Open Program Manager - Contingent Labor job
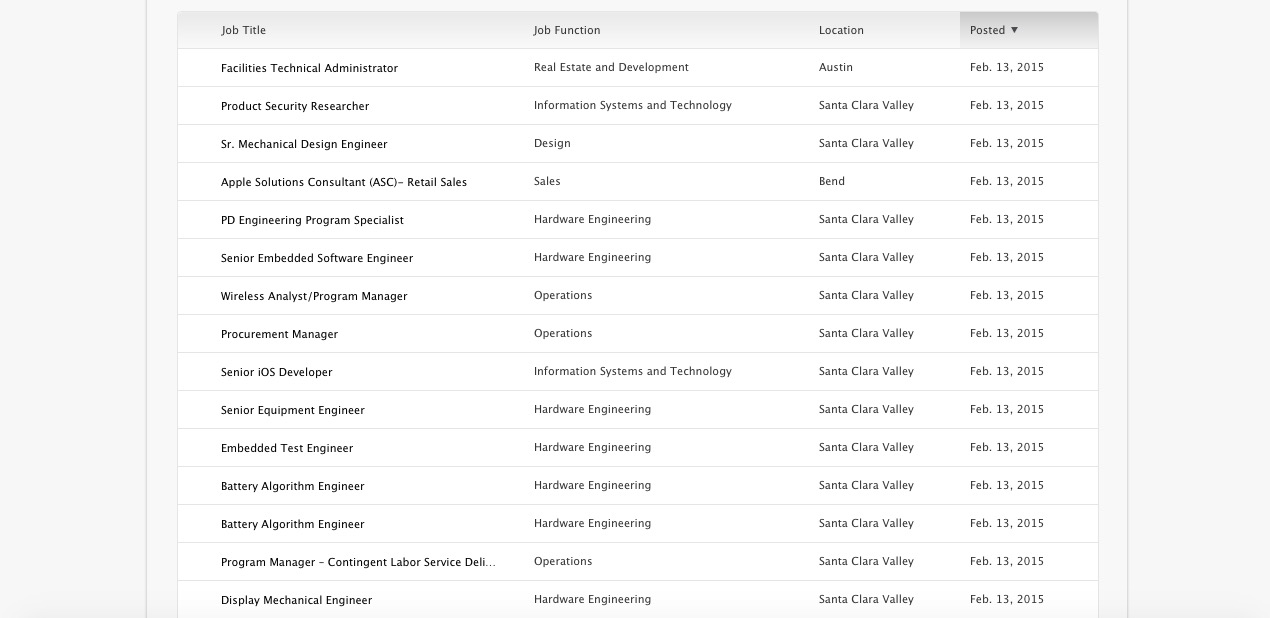 click(358, 562)
